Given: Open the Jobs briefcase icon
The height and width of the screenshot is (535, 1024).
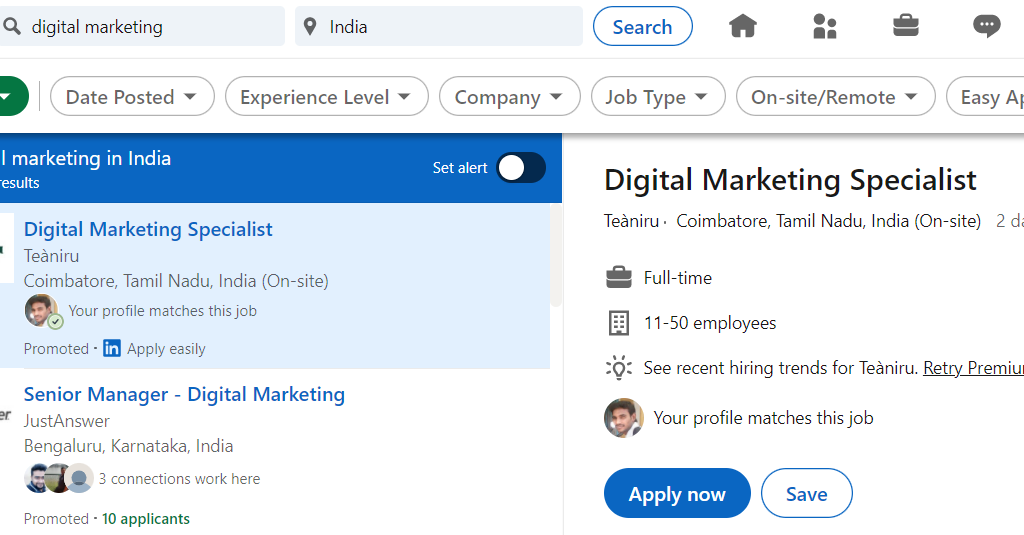Looking at the screenshot, I should [x=906, y=26].
